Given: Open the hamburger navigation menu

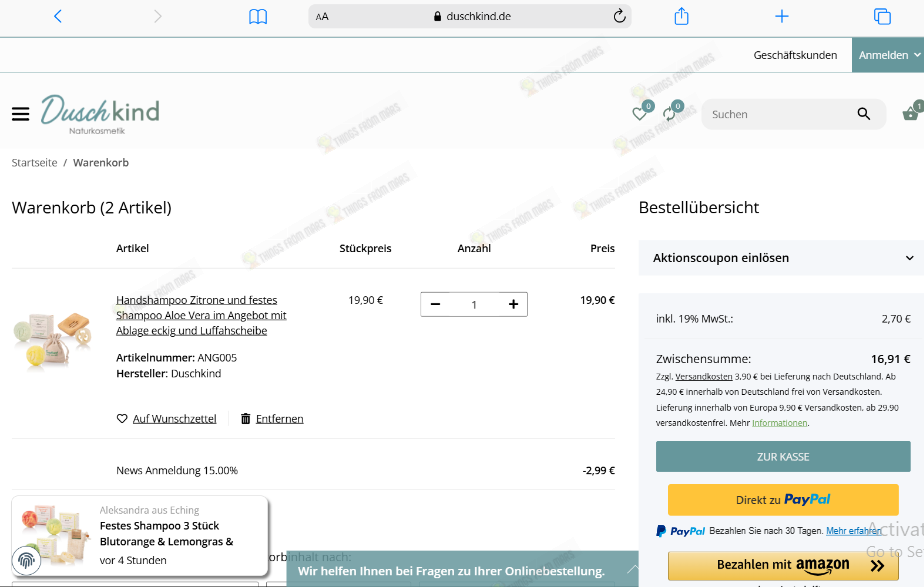Looking at the screenshot, I should coord(20,113).
